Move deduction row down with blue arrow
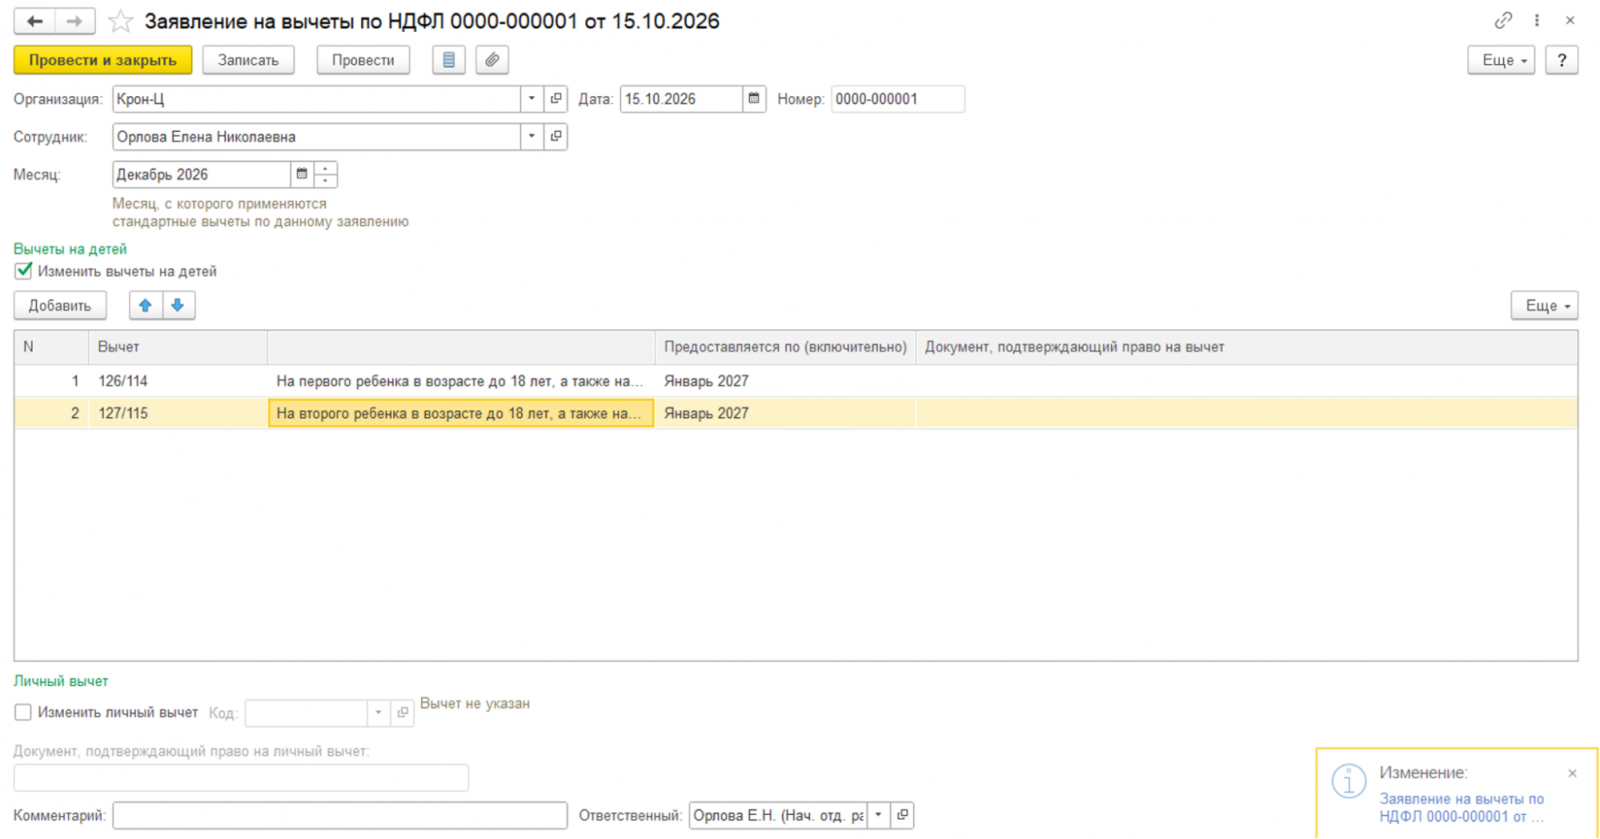The width and height of the screenshot is (1600, 839). [x=178, y=306]
